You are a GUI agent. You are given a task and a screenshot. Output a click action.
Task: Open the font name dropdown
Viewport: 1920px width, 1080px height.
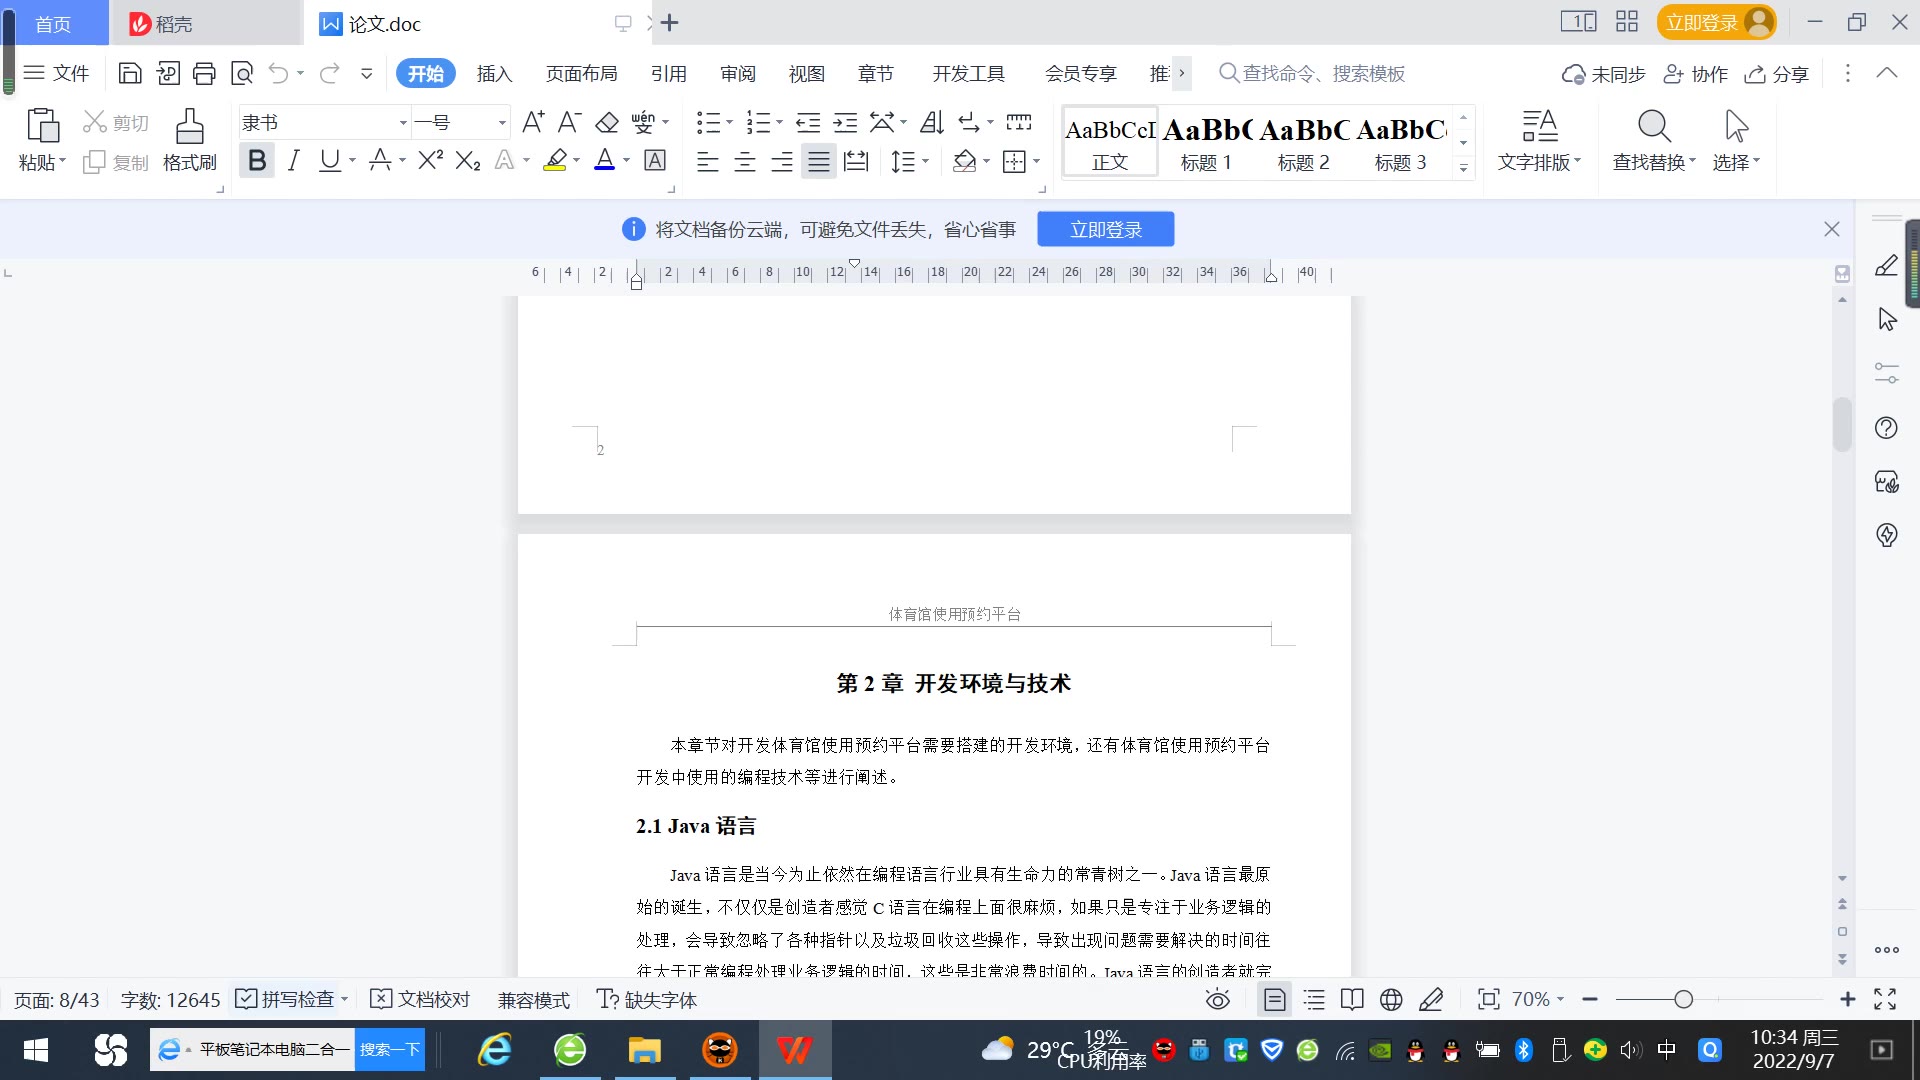[403, 123]
